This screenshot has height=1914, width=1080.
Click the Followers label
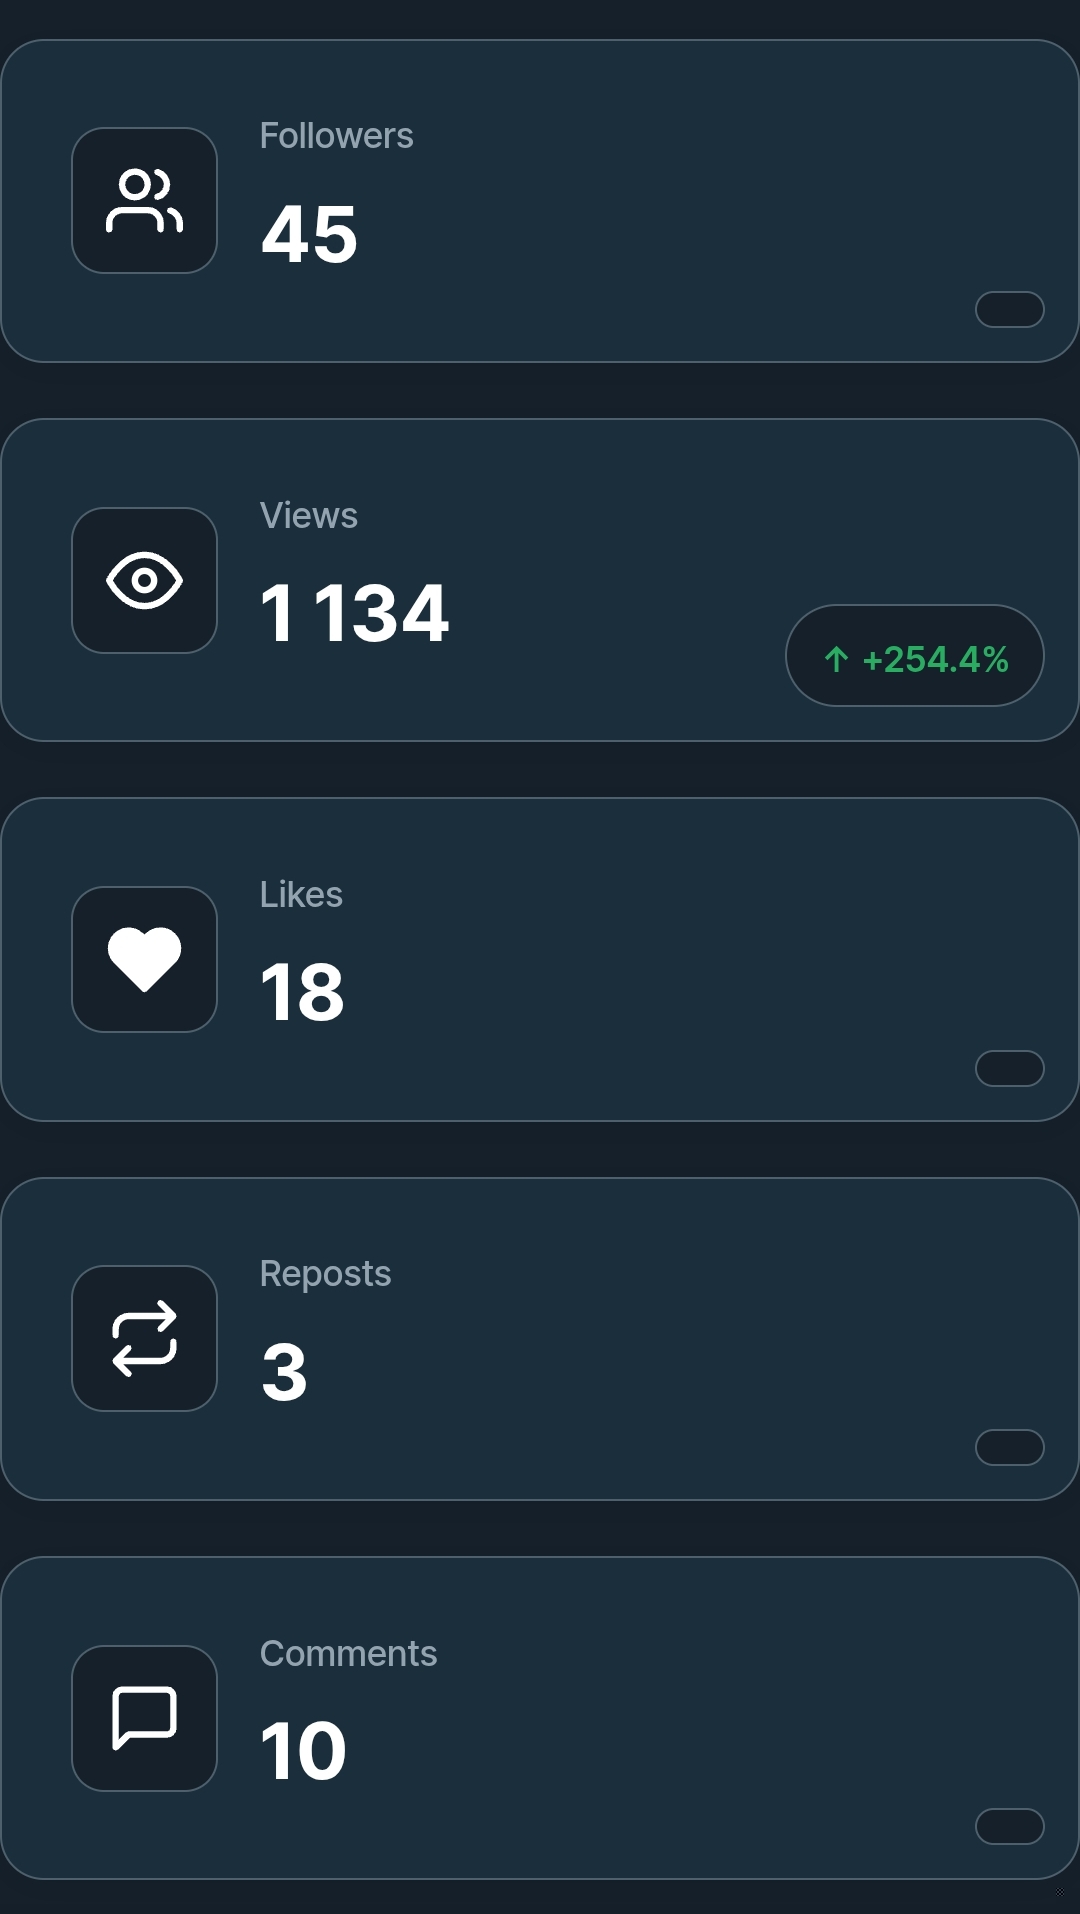[336, 136]
